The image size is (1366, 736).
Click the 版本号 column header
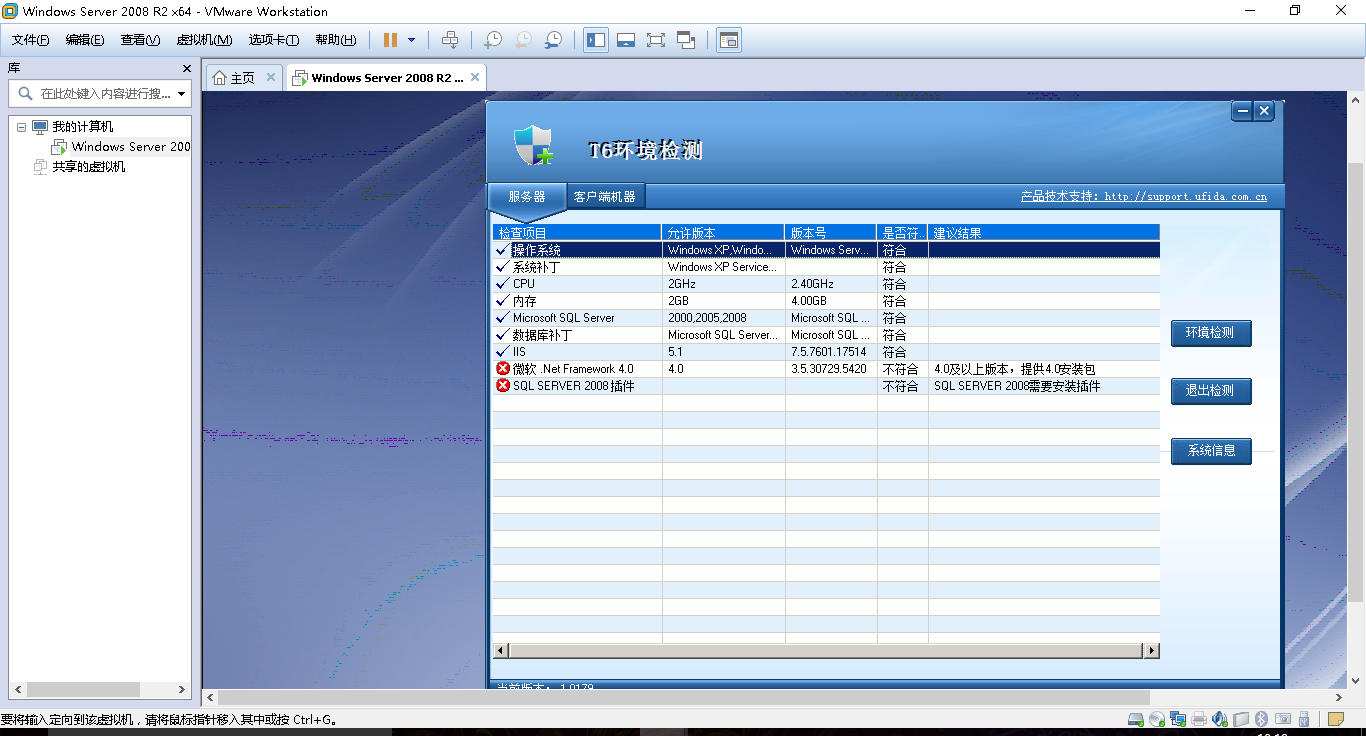point(830,233)
